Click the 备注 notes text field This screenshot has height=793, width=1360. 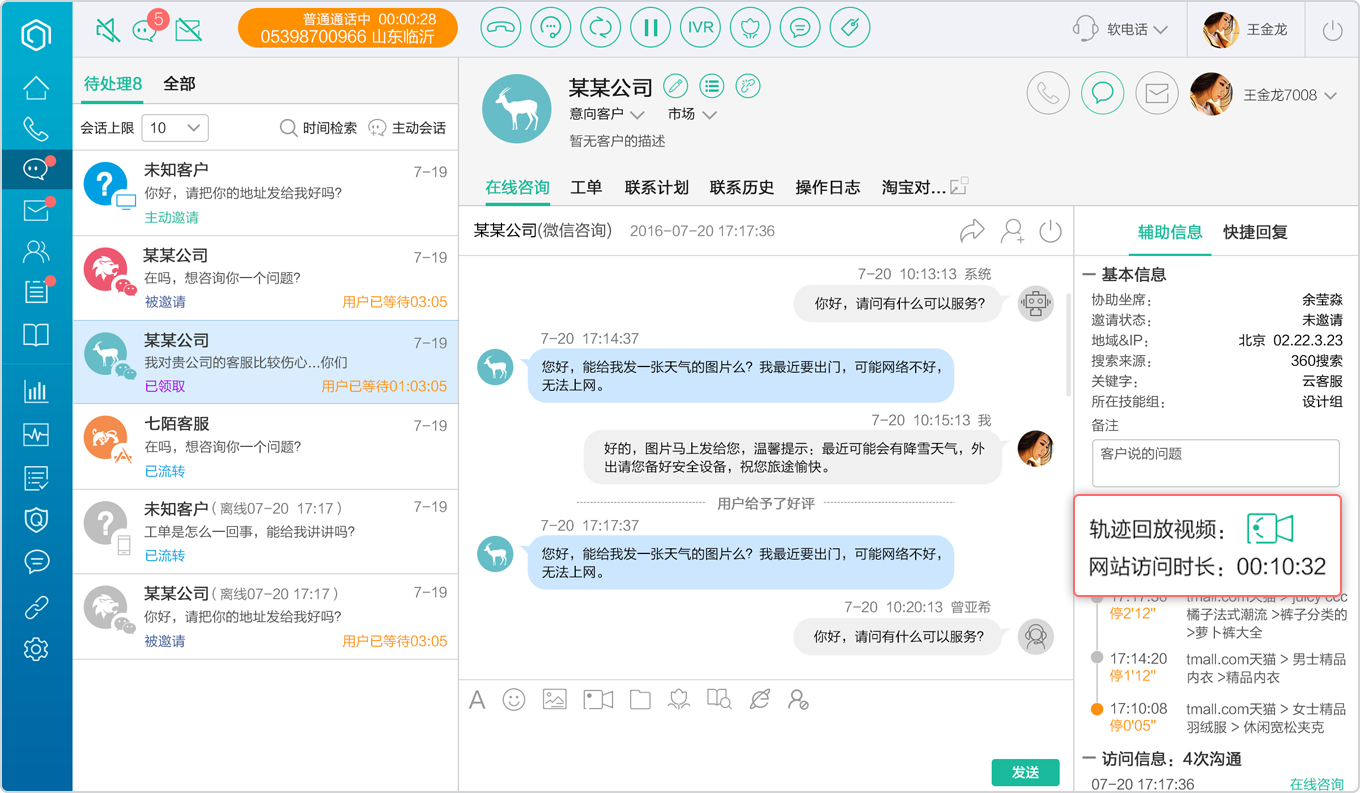[1215, 464]
